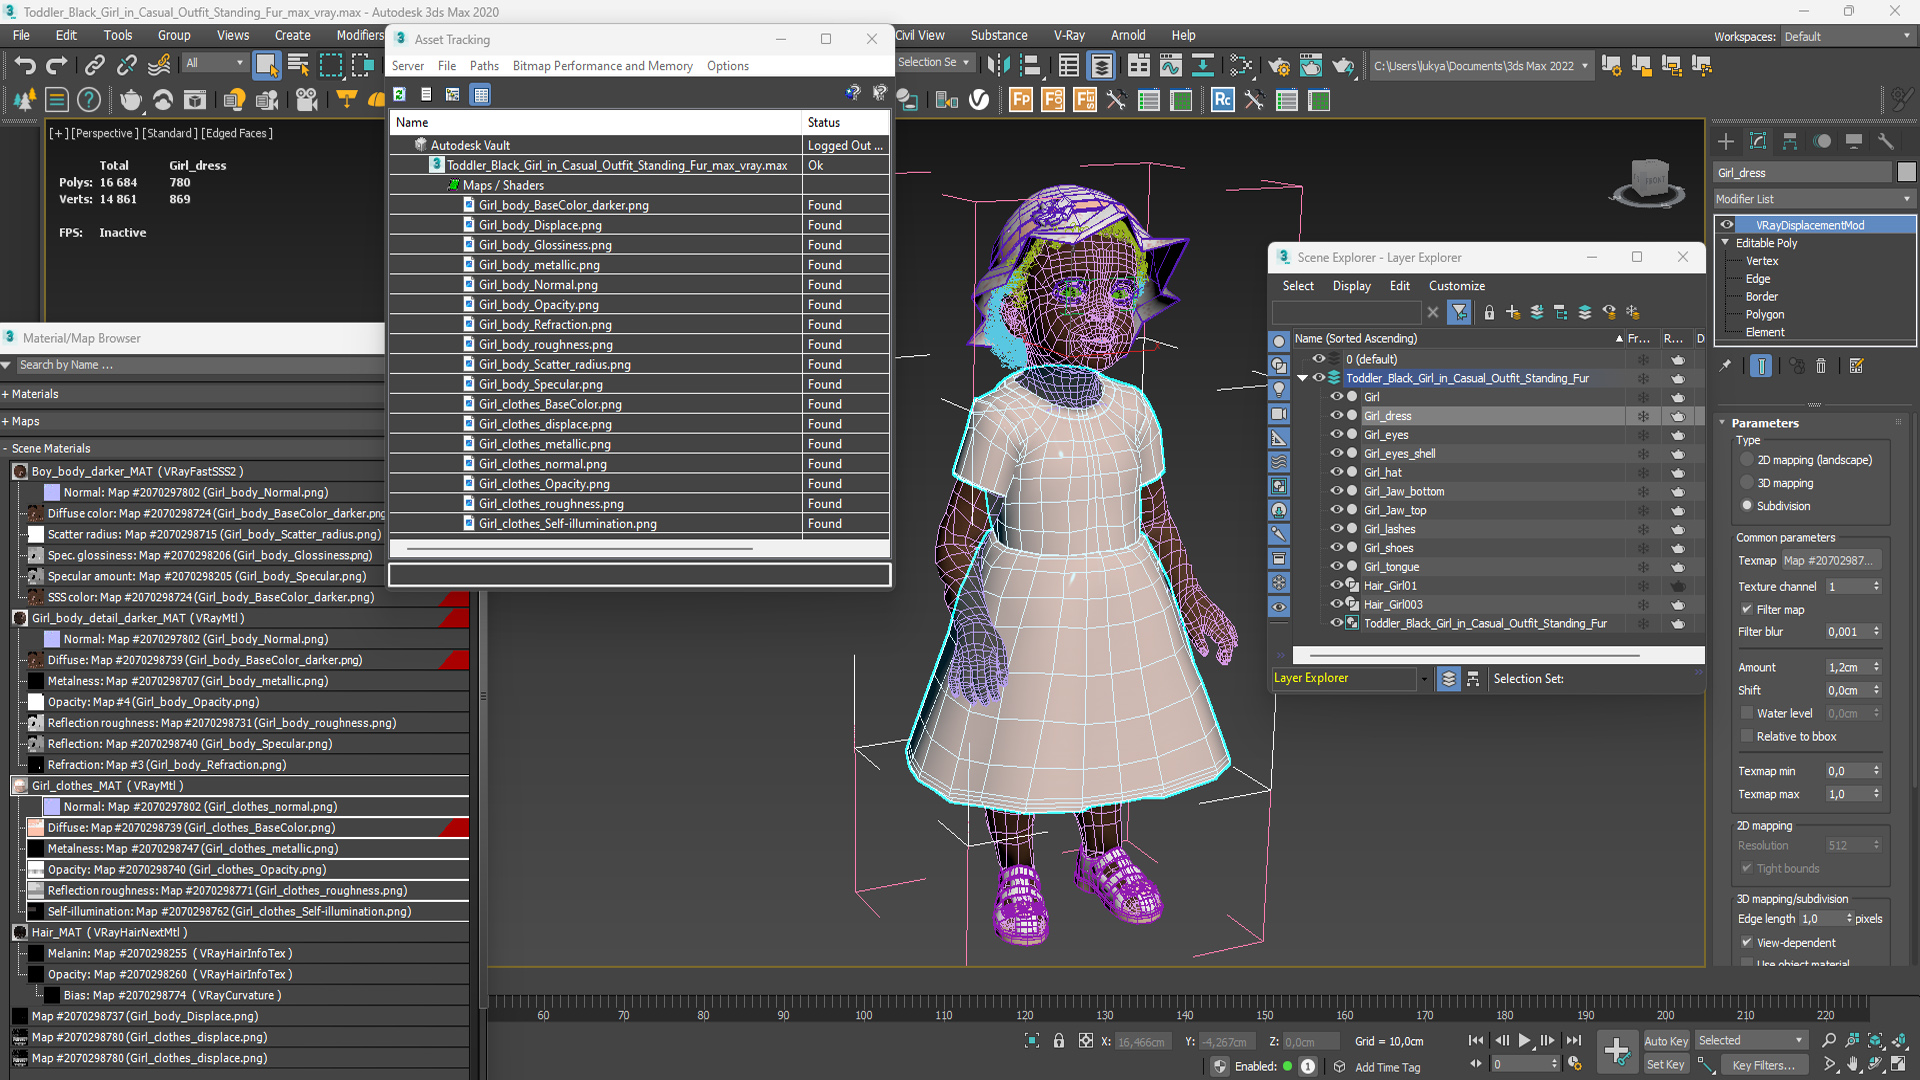Click the Render Production teapot icon
The width and height of the screenshot is (1920, 1080).
1343,66
